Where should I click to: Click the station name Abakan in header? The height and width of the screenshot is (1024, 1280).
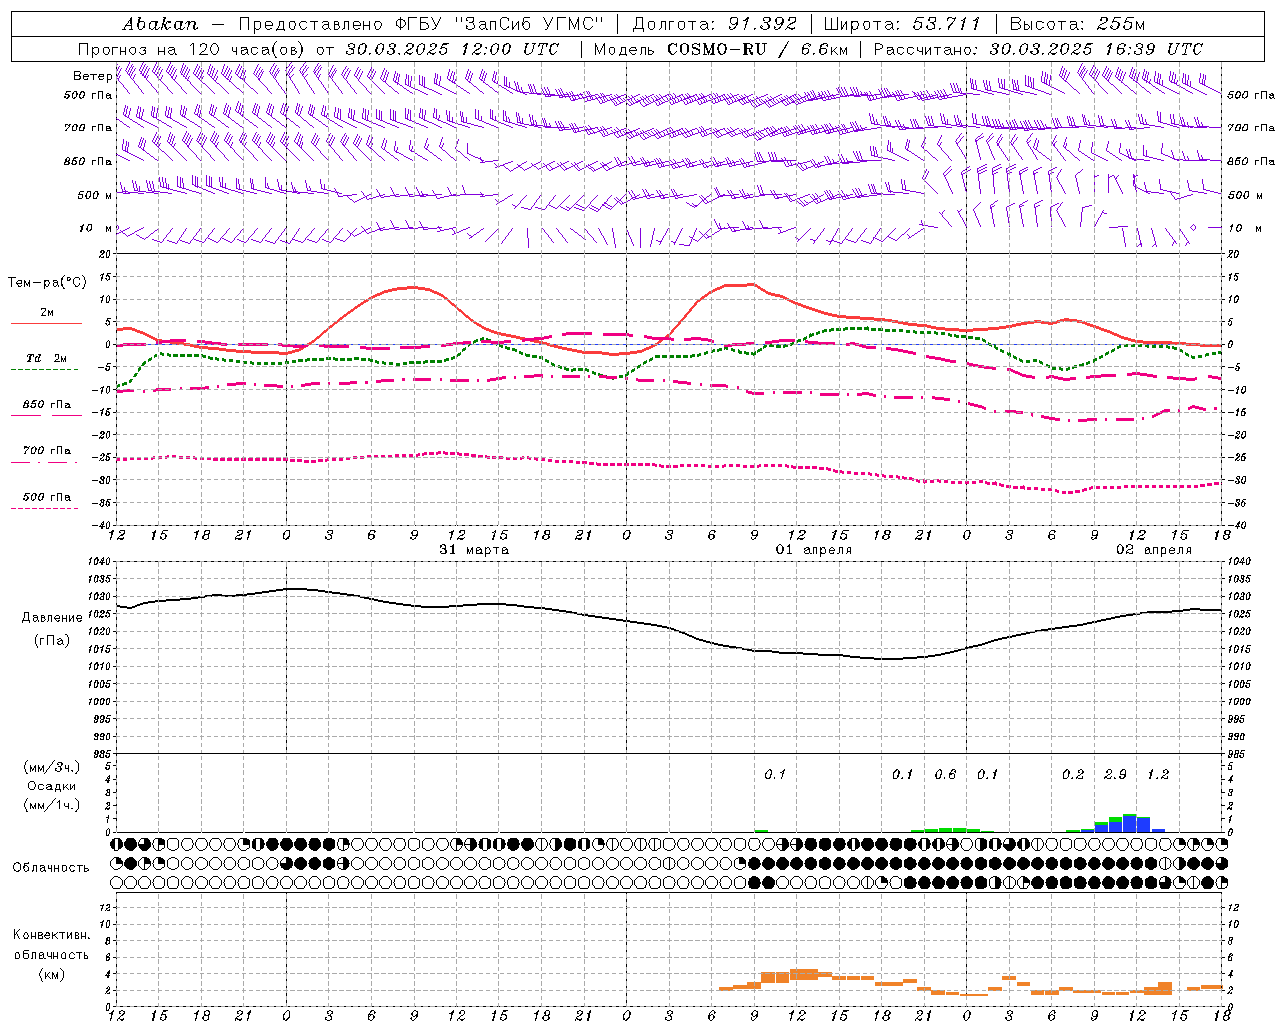click(161, 24)
